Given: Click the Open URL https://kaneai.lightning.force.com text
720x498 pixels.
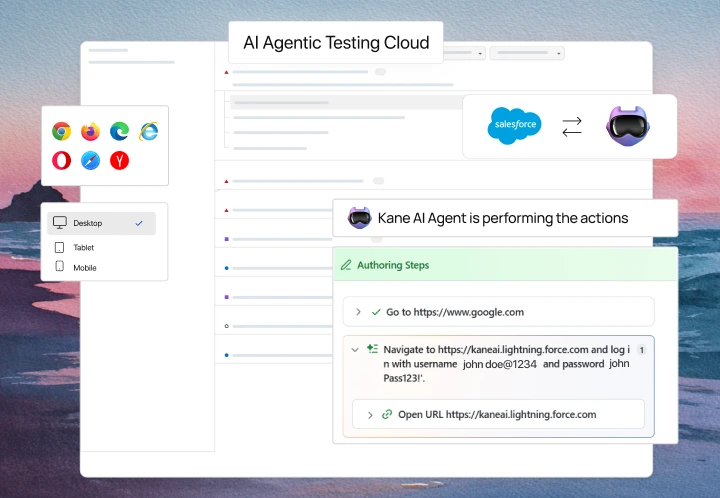Looking at the screenshot, I should click(x=497, y=414).
